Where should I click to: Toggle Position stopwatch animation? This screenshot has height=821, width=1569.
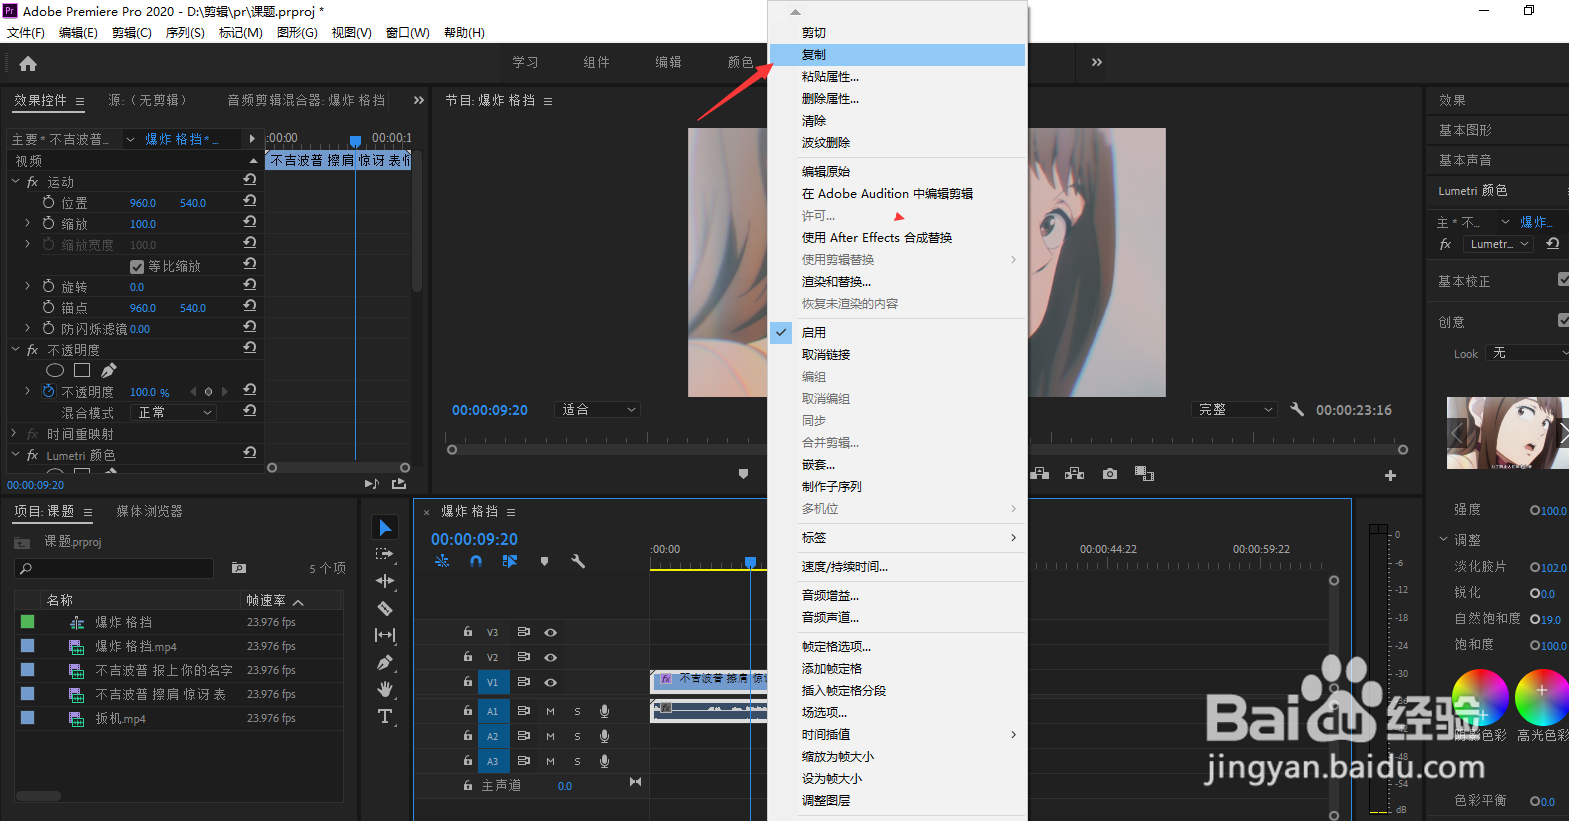tap(48, 202)
